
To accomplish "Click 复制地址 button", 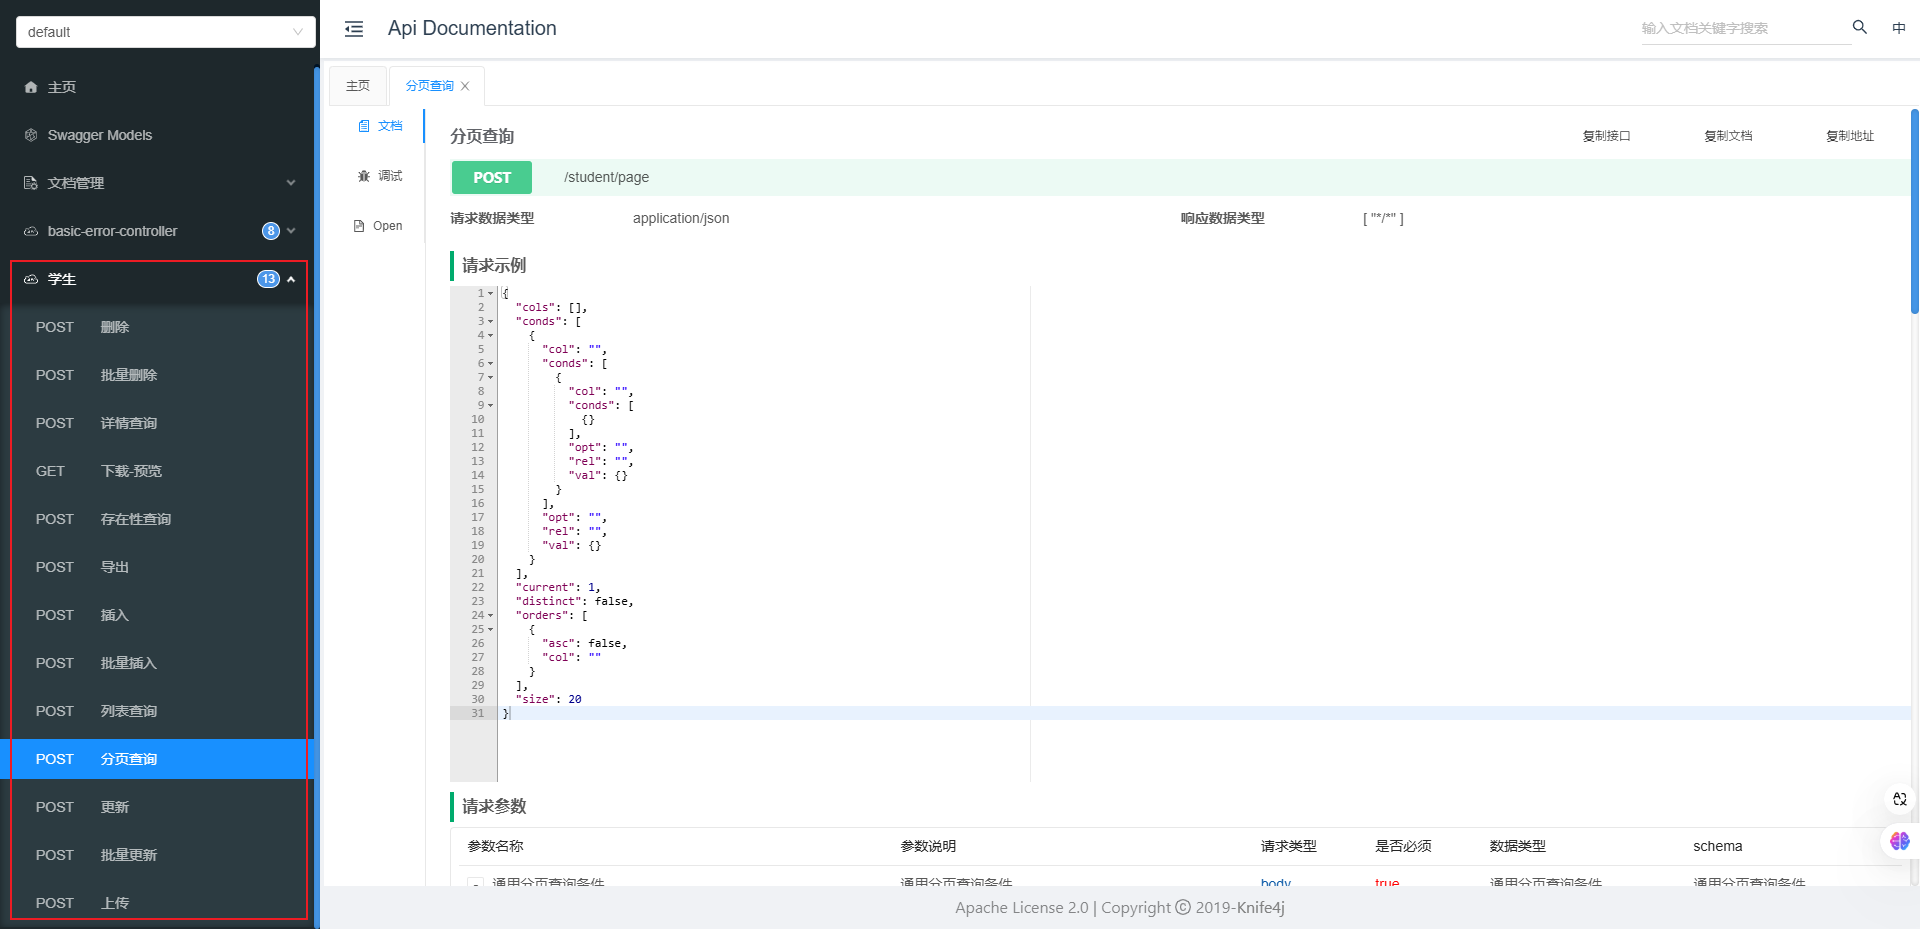I will pos(1851,136).
